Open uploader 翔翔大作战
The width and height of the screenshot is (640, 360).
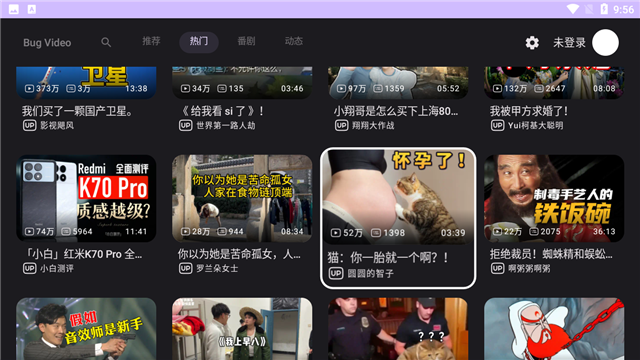373,125
